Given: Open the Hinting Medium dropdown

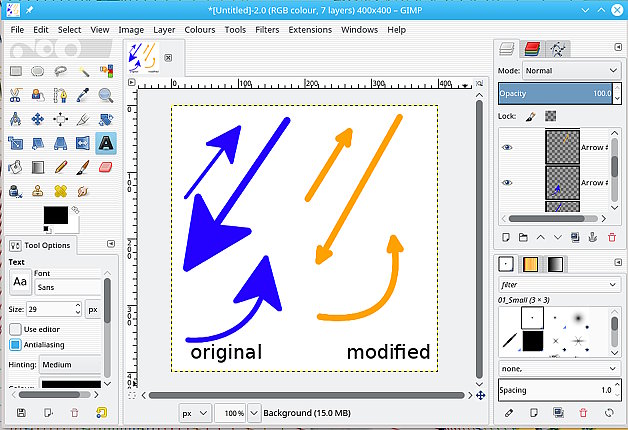Looking at the screenshot, I should click(x=70, y=365).
